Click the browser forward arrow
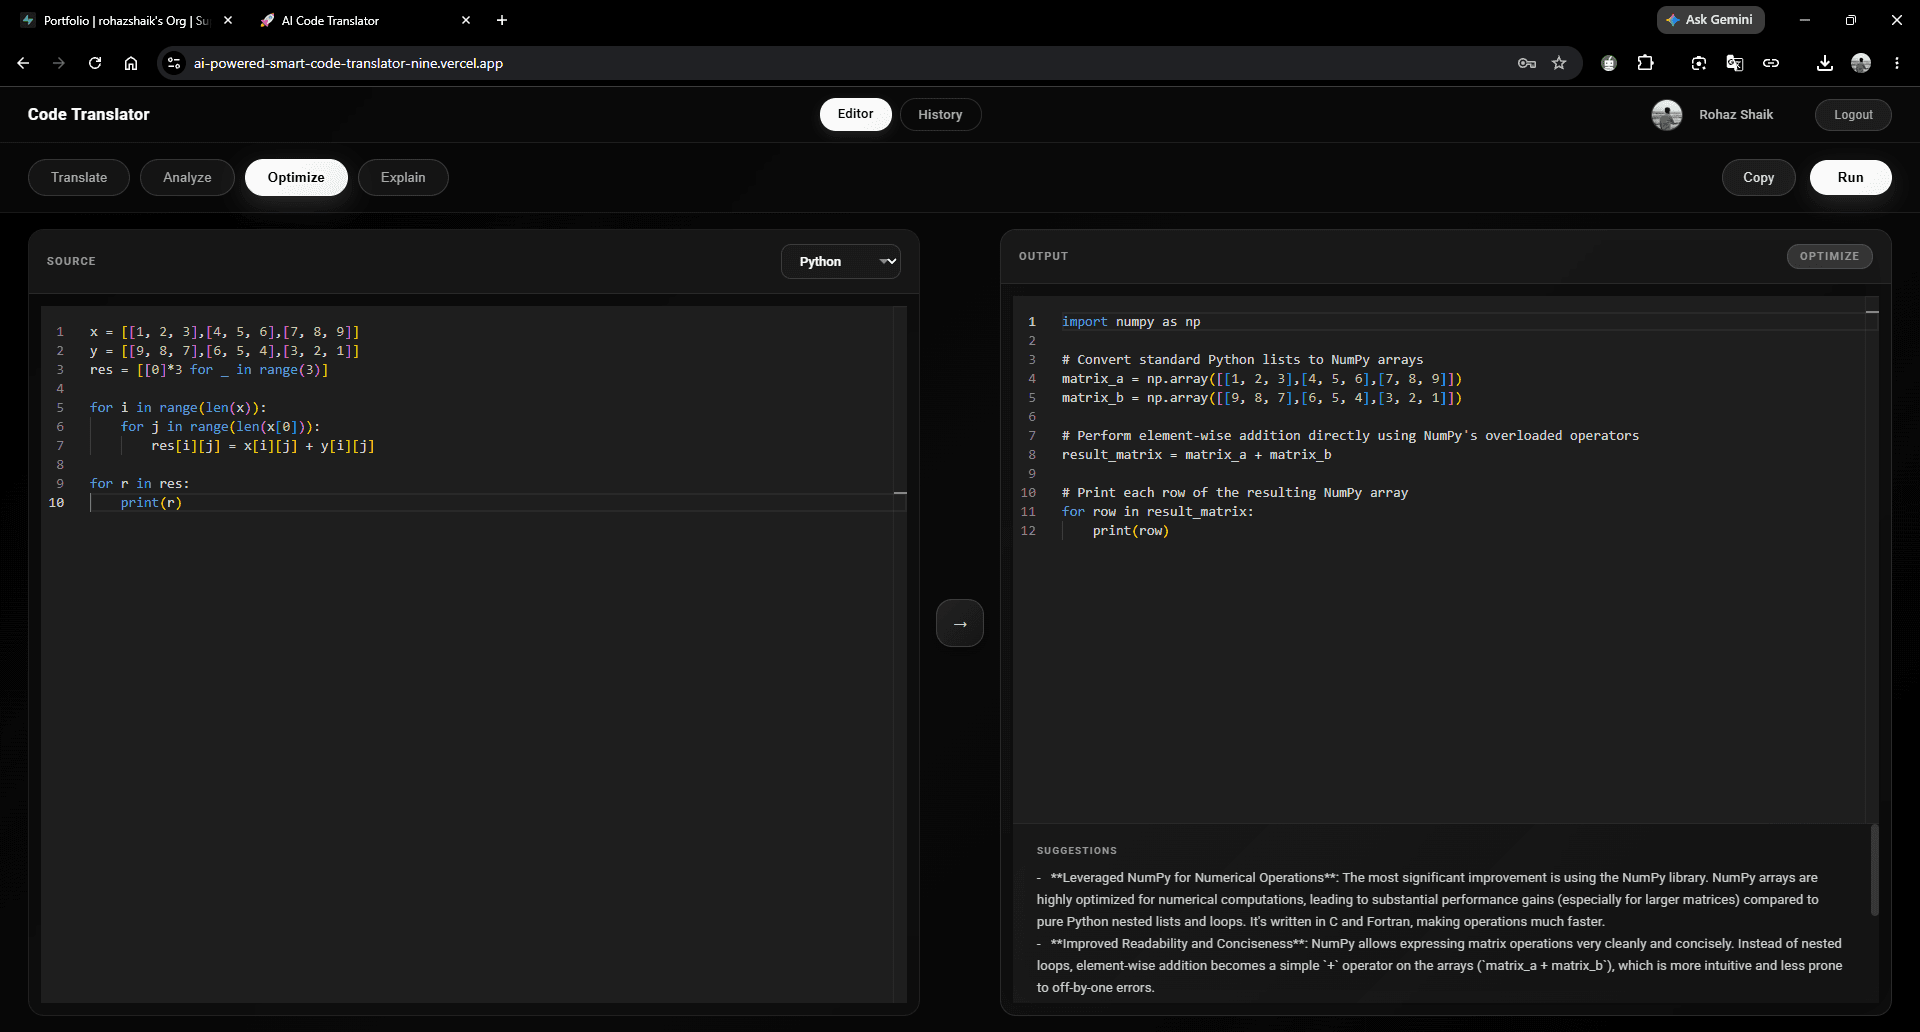 click(59, 63)
